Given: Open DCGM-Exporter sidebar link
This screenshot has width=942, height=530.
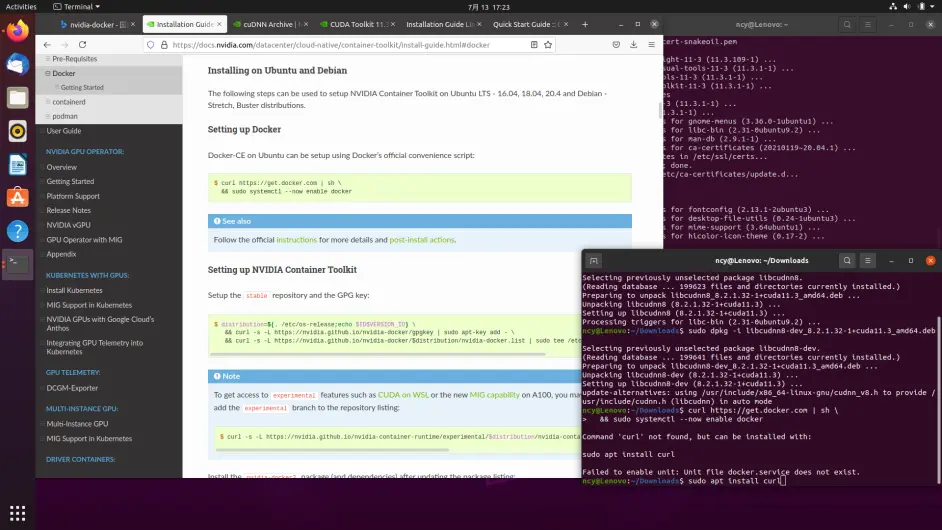Looking at the screenshot, I should (72, 388).
